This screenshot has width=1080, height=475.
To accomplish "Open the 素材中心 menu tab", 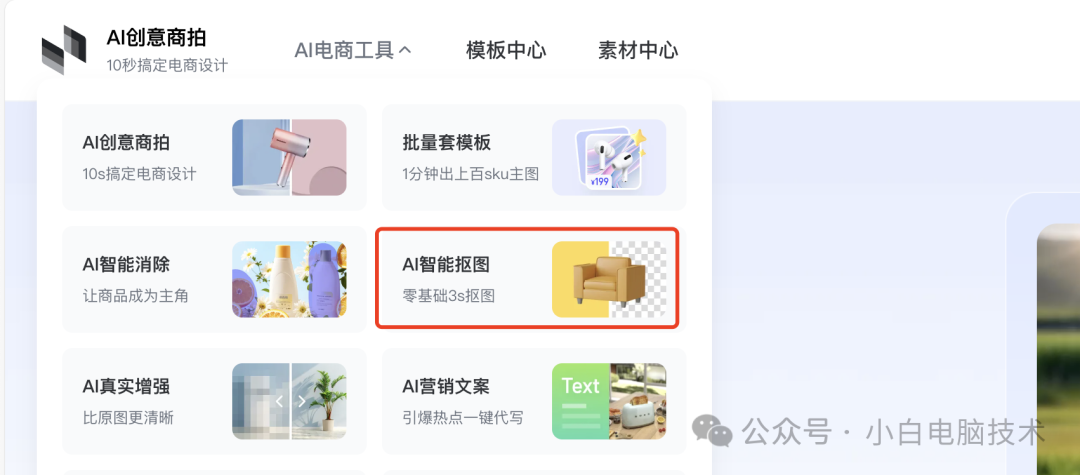I will point(638,50).
